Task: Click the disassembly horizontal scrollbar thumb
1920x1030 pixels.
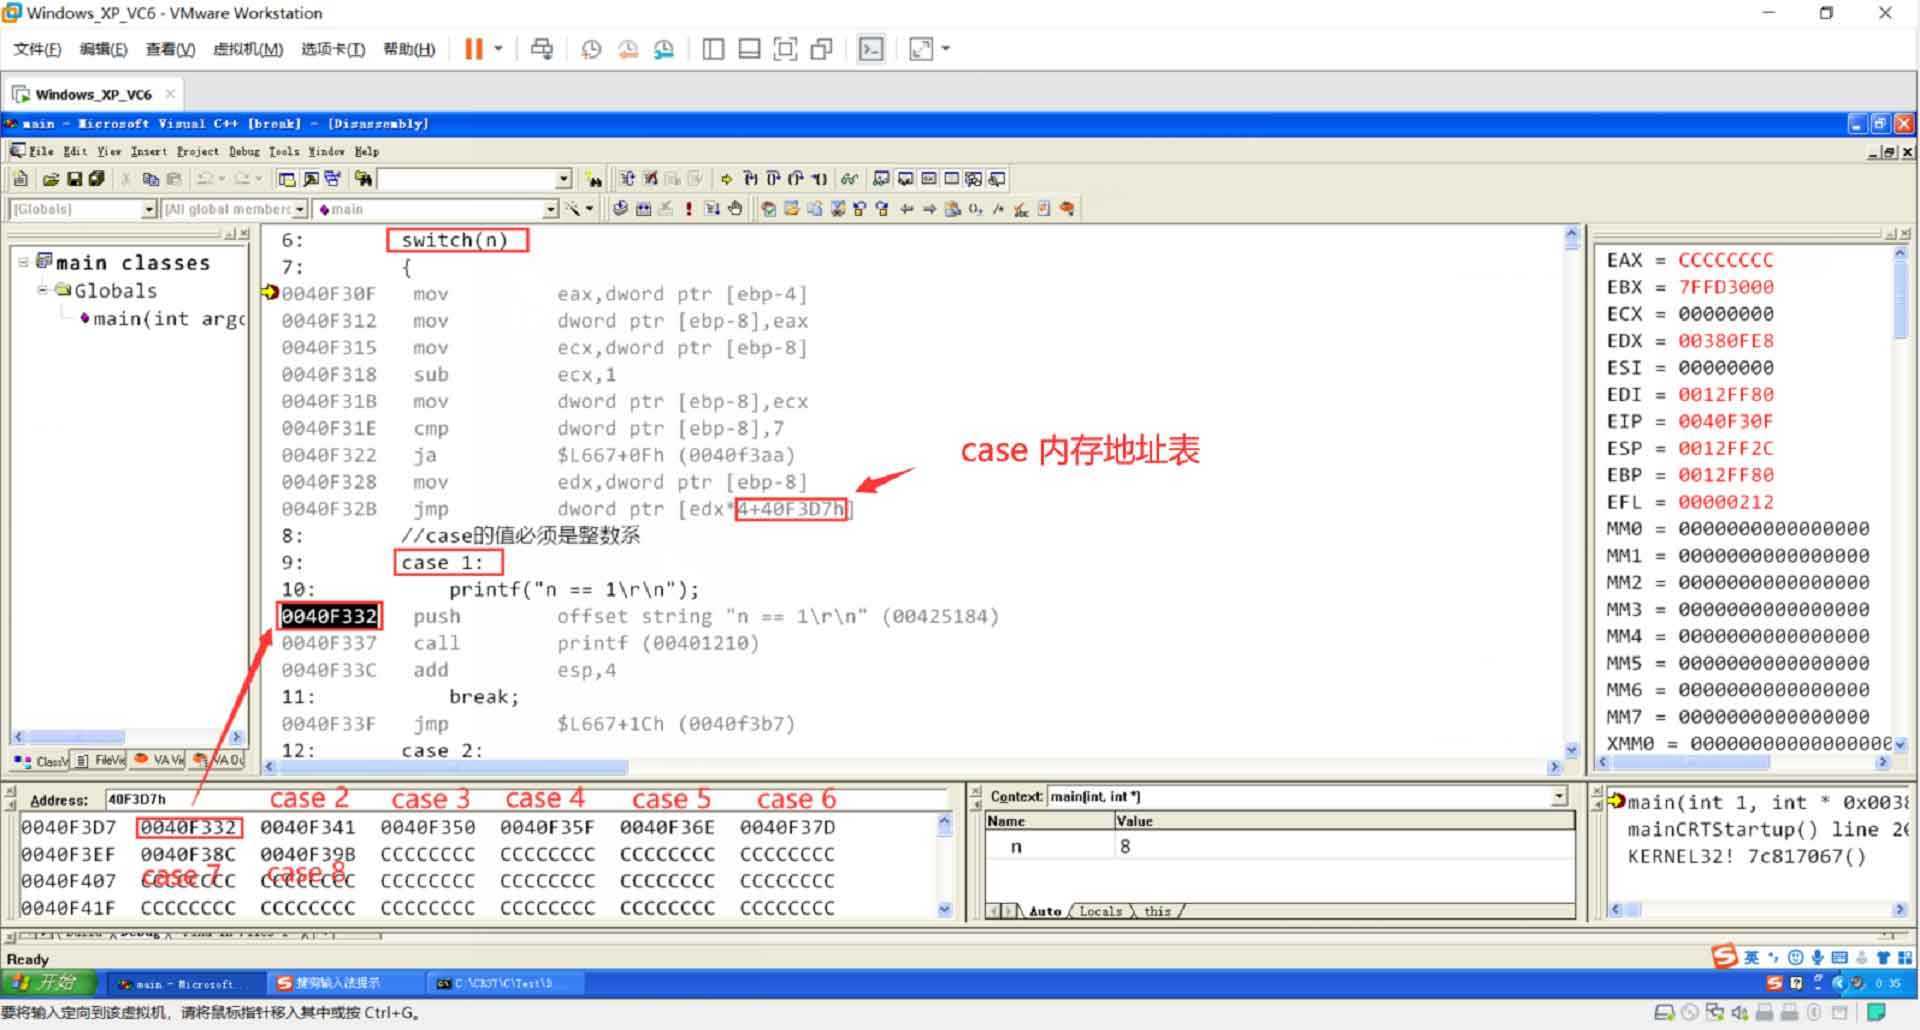Action: coord(455,767)
